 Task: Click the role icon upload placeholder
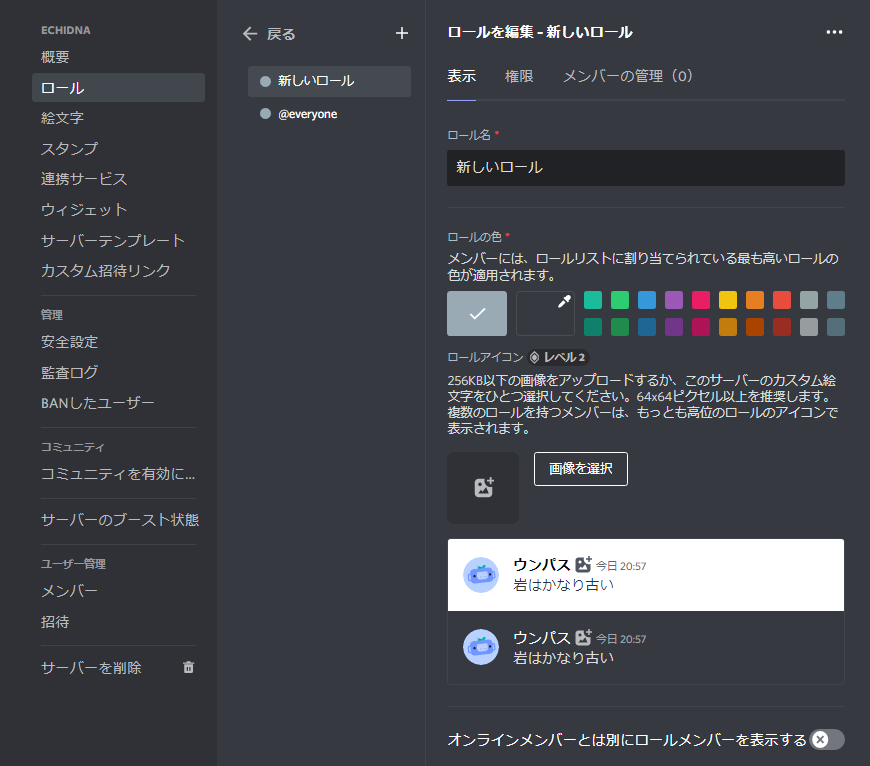click(483, 488)
